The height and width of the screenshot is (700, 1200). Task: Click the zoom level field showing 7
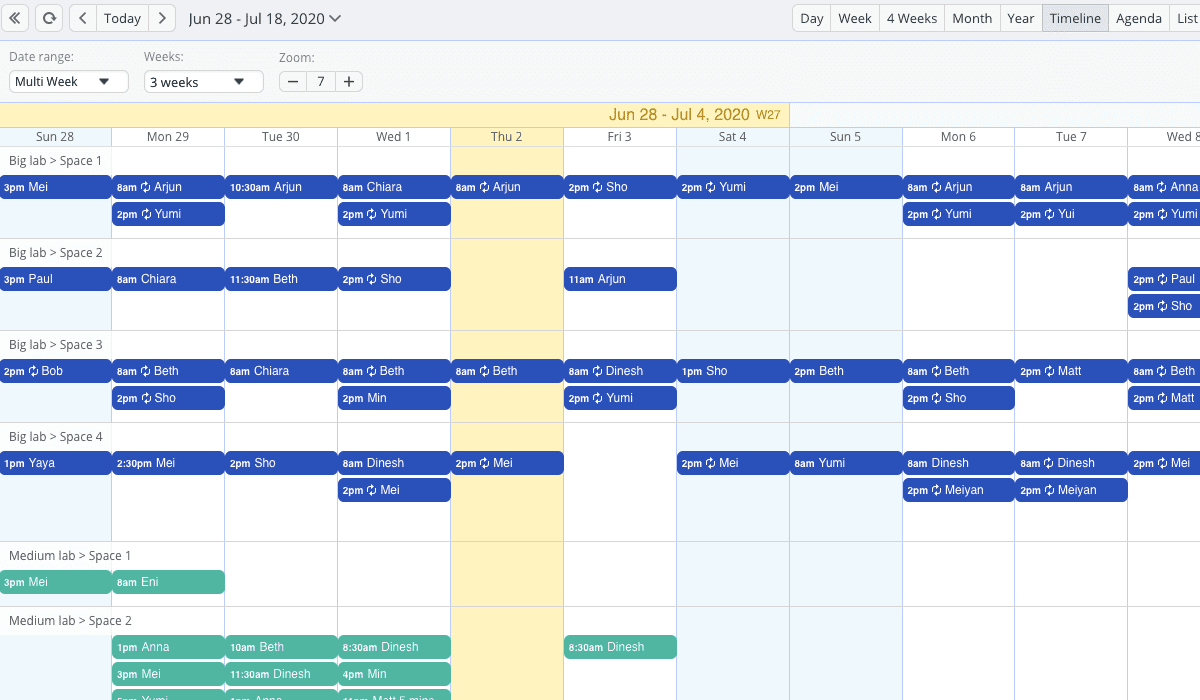(x=320, y=82)
